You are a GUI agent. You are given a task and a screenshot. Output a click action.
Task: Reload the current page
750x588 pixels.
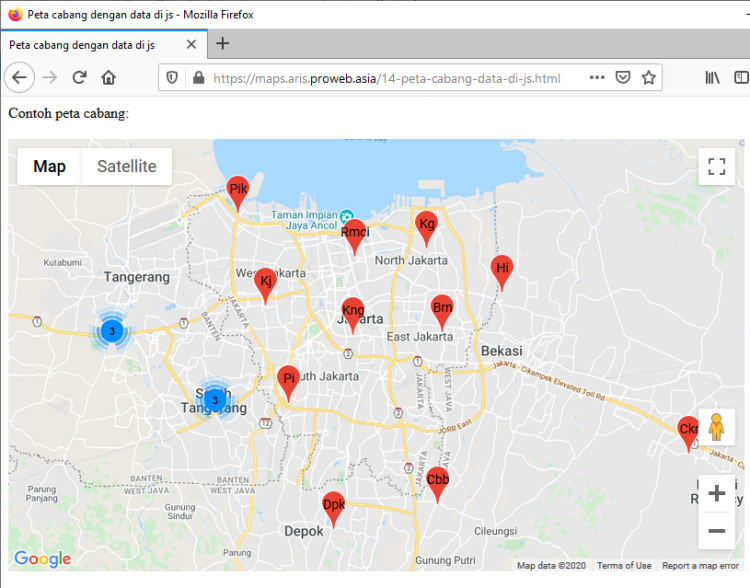(x=79, y=78)
